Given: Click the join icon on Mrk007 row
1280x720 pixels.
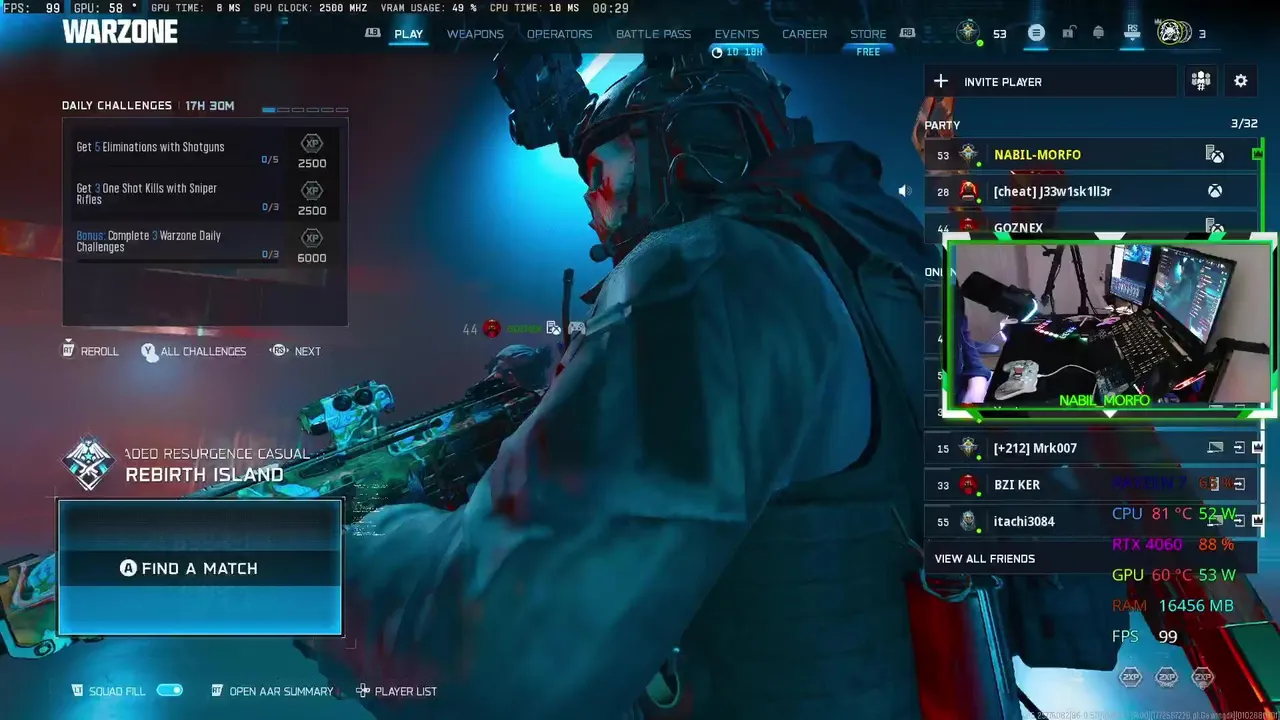Looking at the screenshot, I should click(1239, 448).
